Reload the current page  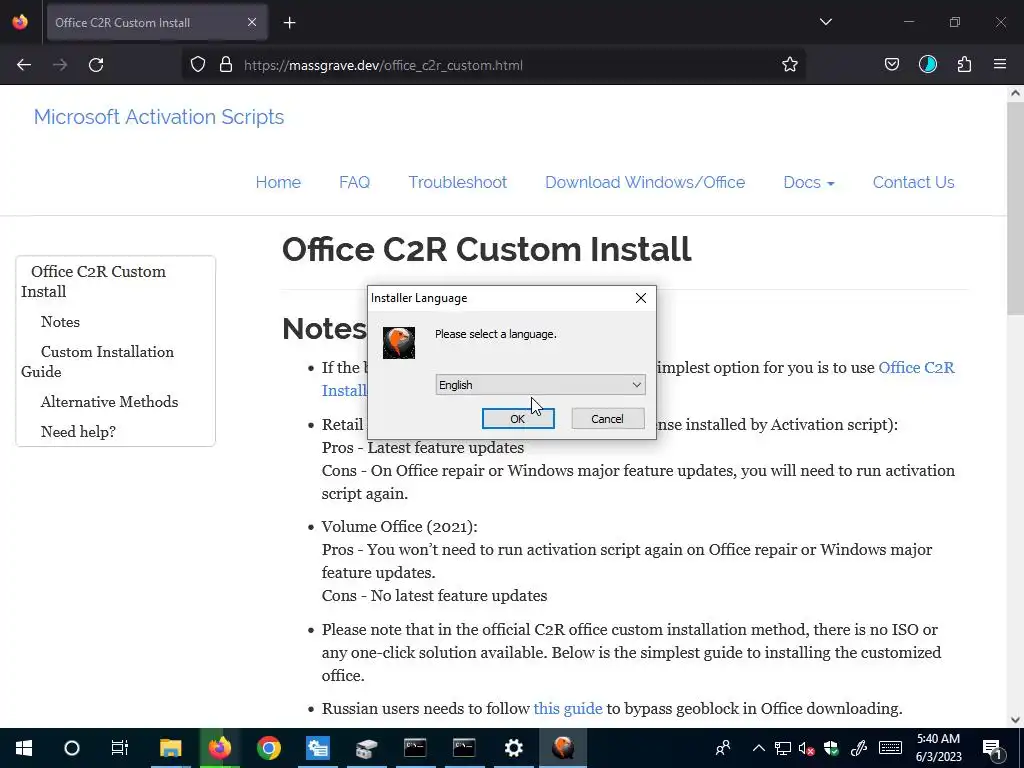pyautogui.click(x=96, y=65)
